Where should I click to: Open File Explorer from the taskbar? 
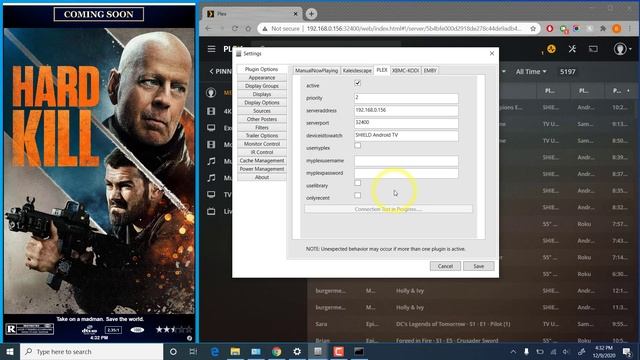point(235,351)
